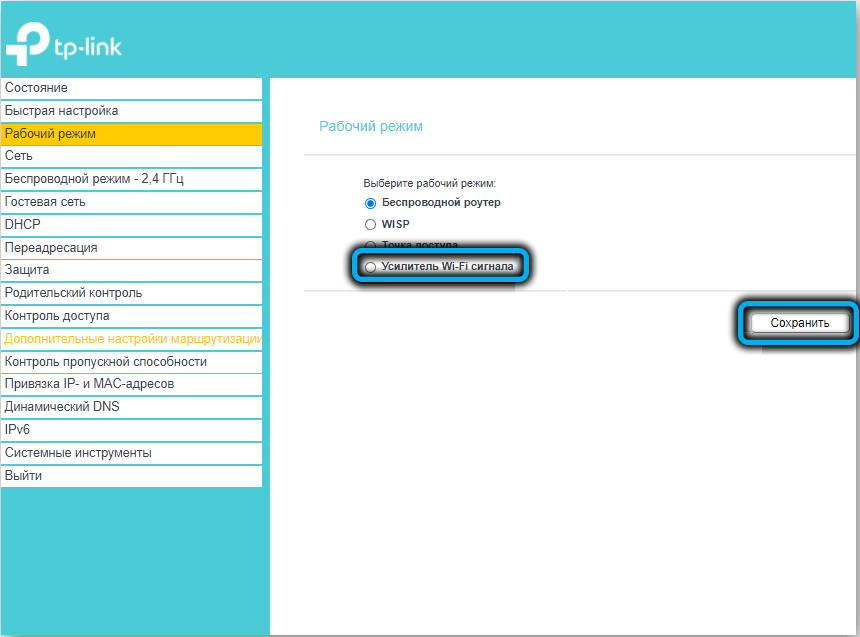Select the Точка доступа radio option
The height and width of the screenshot is (637, 860).
371,245
